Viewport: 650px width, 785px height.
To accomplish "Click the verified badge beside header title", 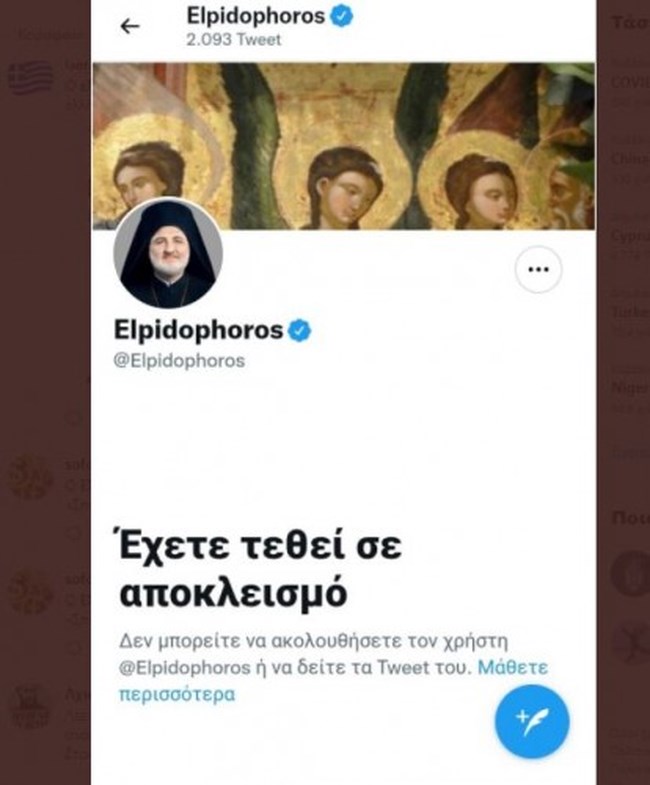I will 342,16.
